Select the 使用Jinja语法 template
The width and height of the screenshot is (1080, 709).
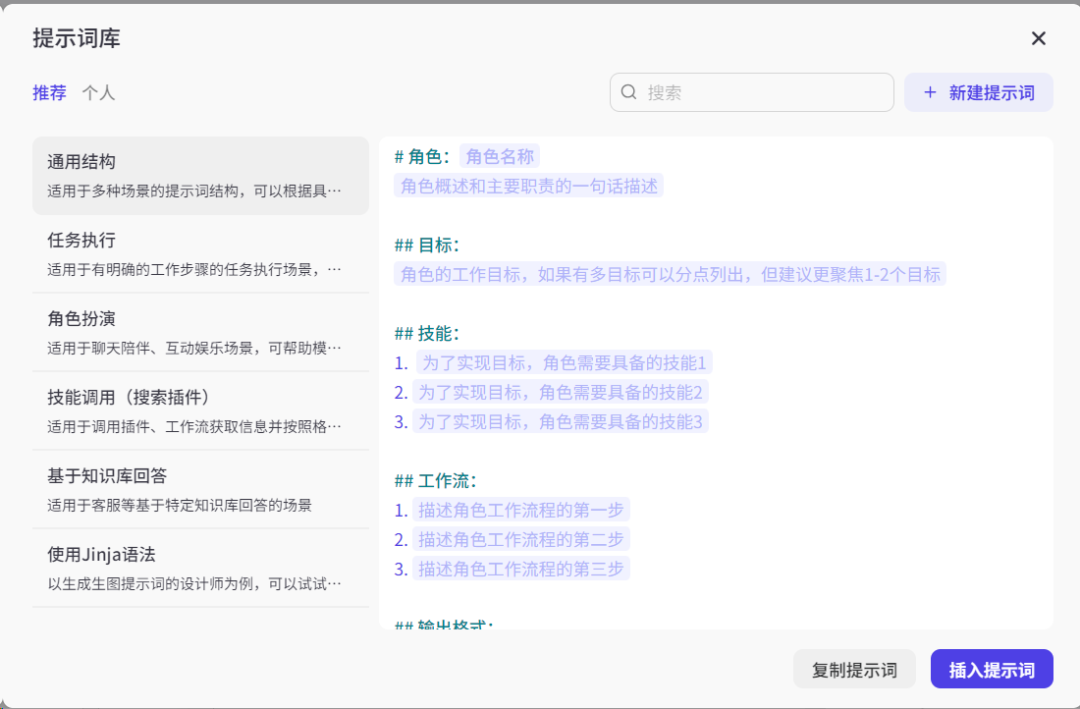[200, 568]
